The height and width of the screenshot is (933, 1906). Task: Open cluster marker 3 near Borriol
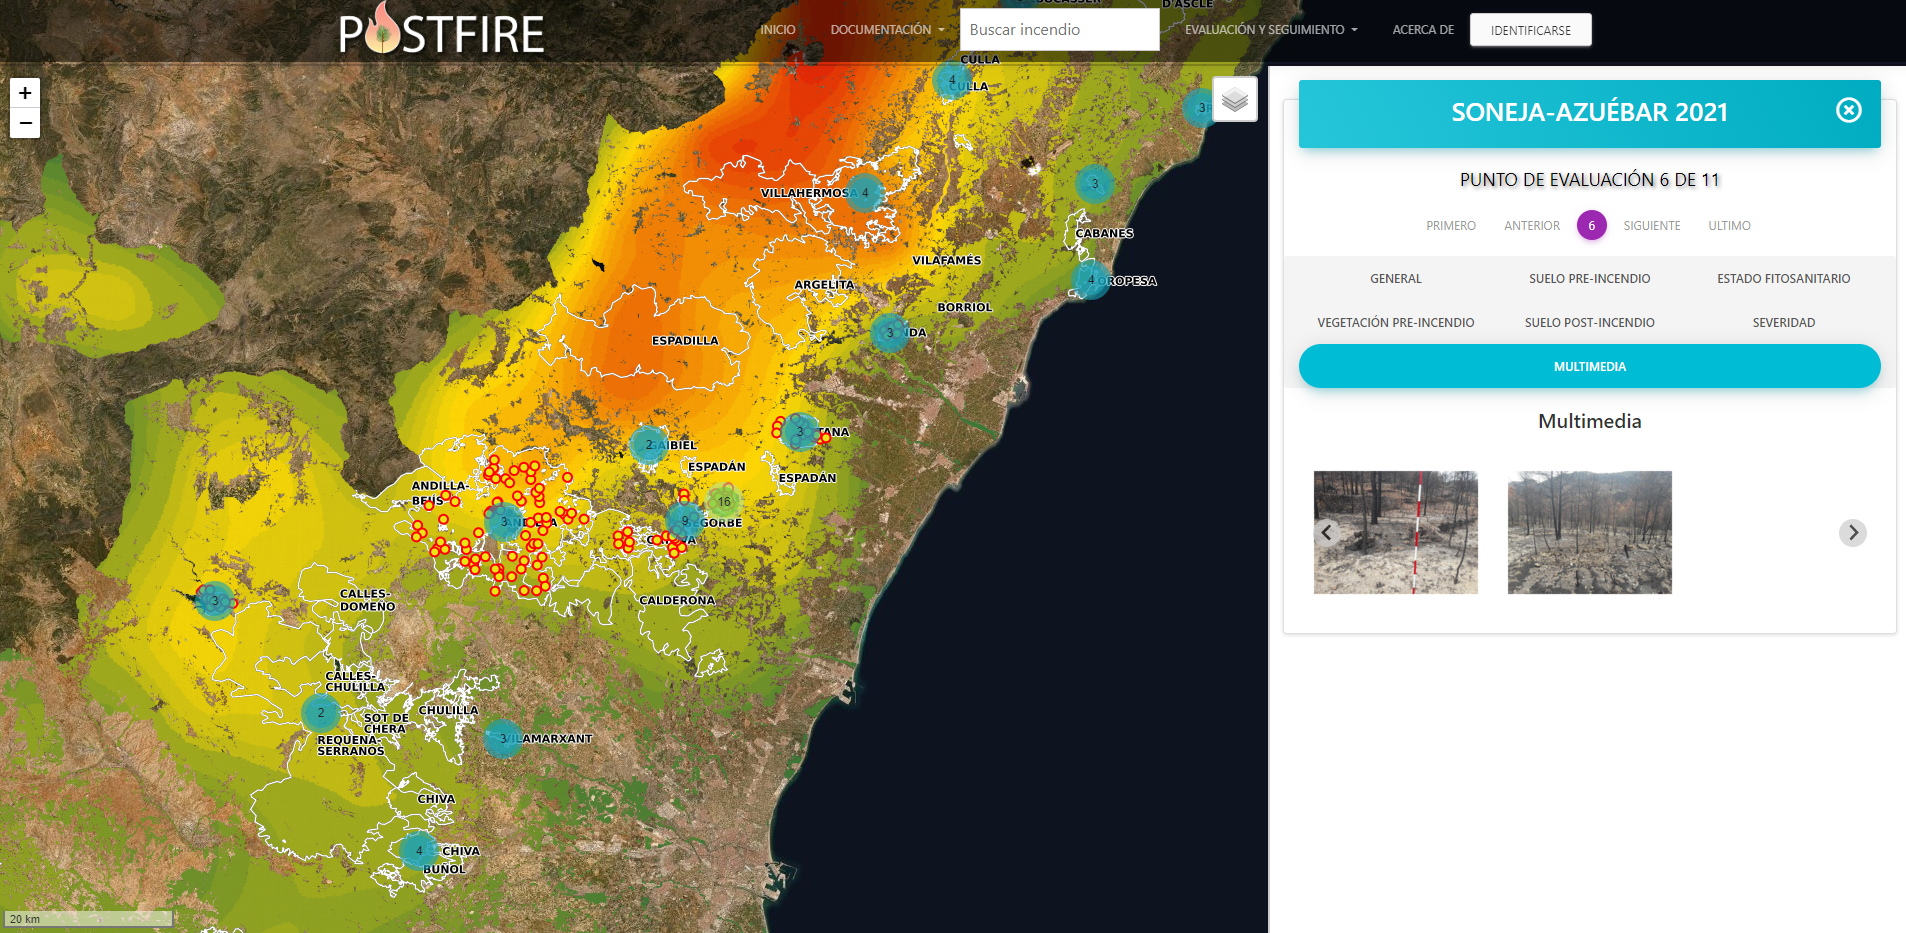[x=890, y=333]
